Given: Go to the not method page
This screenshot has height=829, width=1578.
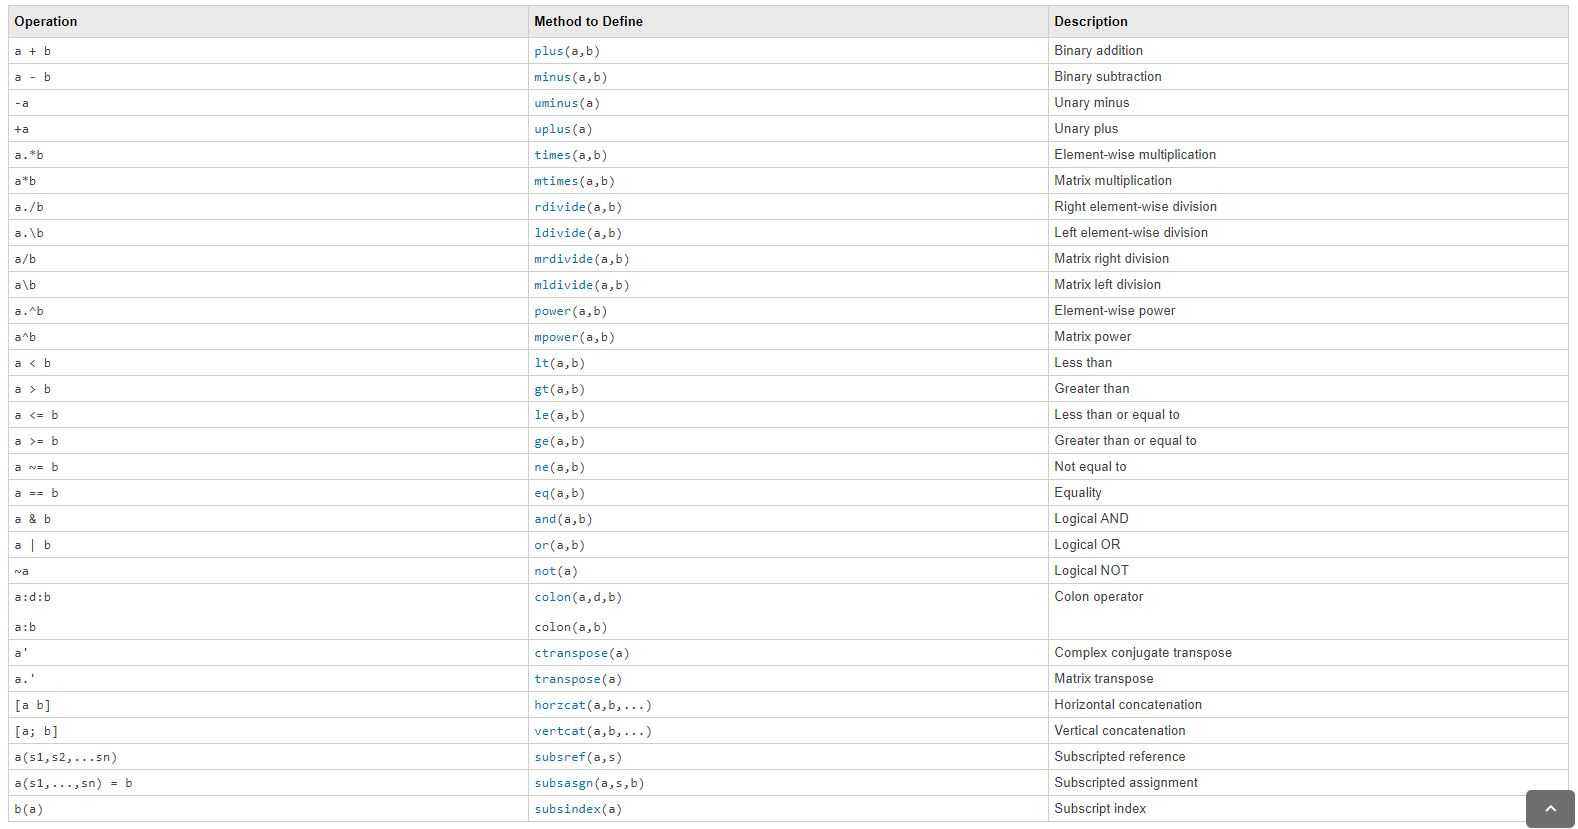Looking at the screenshot, I should tap(545, 571).
